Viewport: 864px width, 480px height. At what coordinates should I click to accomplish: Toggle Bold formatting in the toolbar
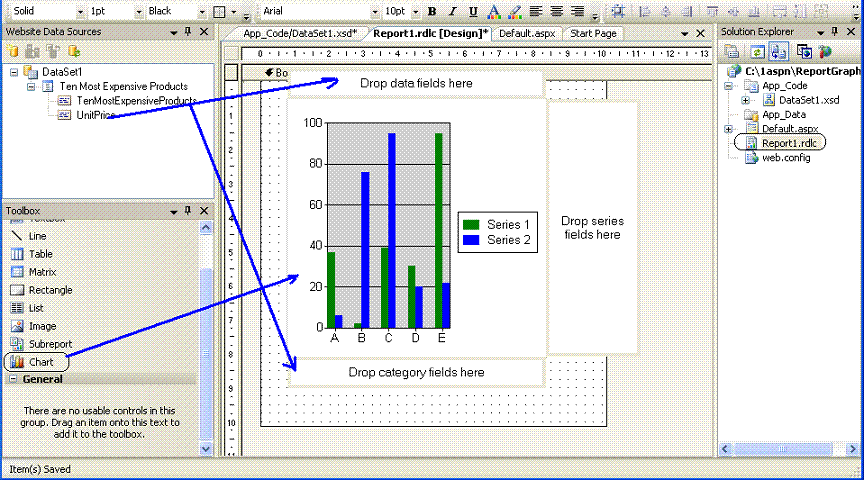(432, 11)
